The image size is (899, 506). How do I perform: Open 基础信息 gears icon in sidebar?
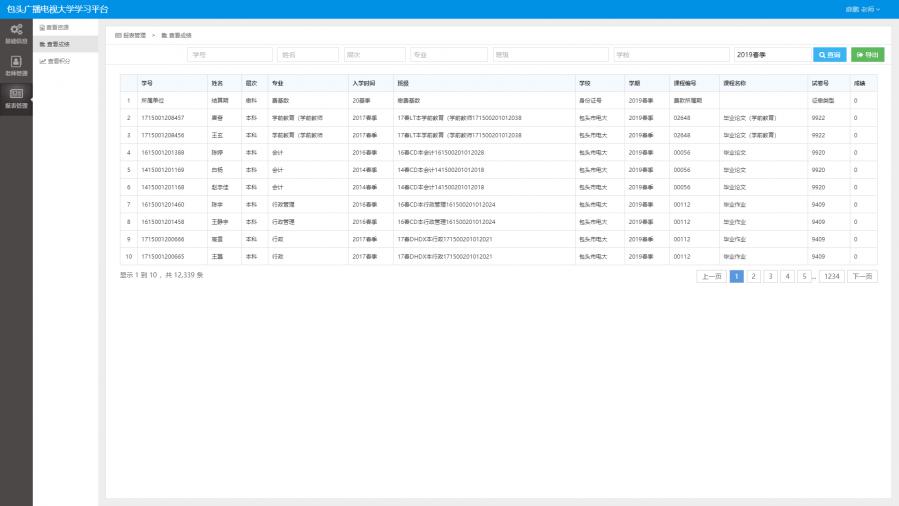coord(16,30)
